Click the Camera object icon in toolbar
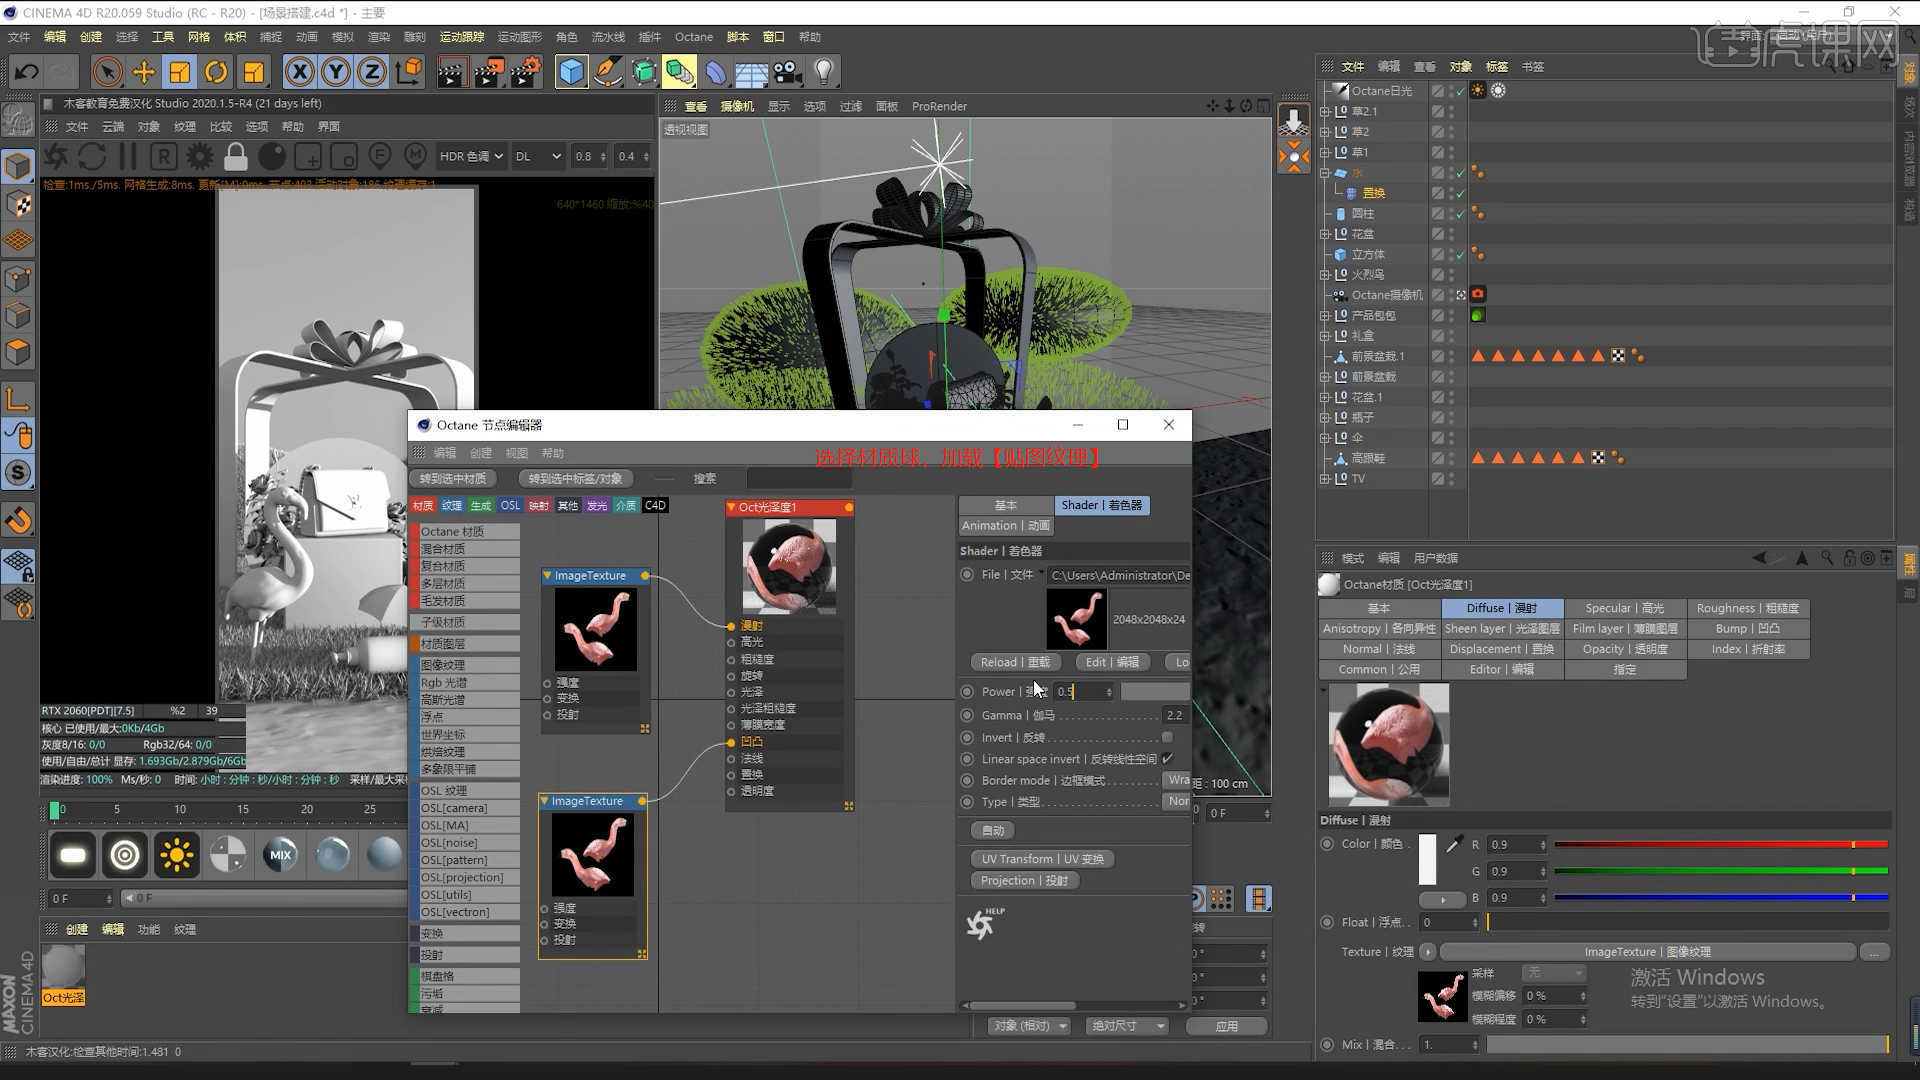The image size is (1920, 1080). click(x=787, y=72)
